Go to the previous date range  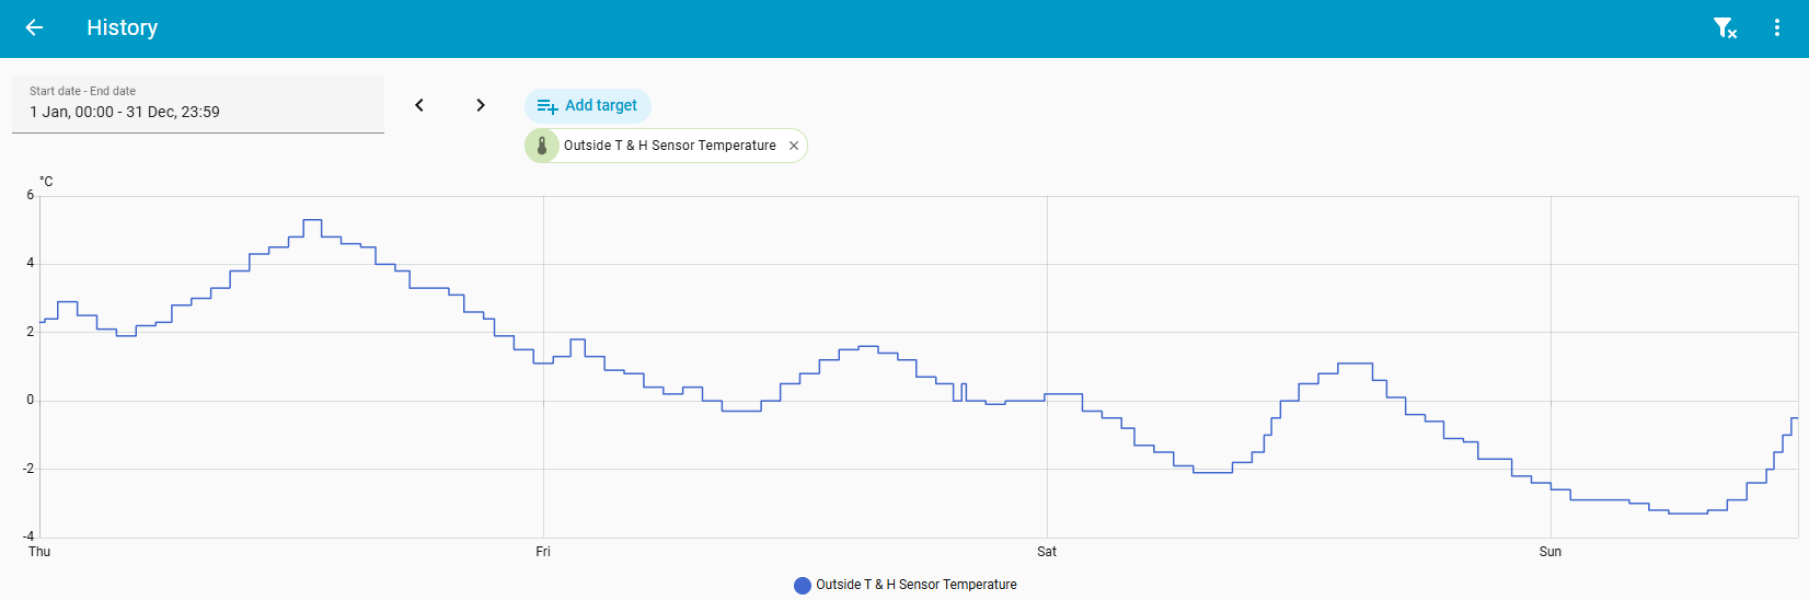pos(420,105)
